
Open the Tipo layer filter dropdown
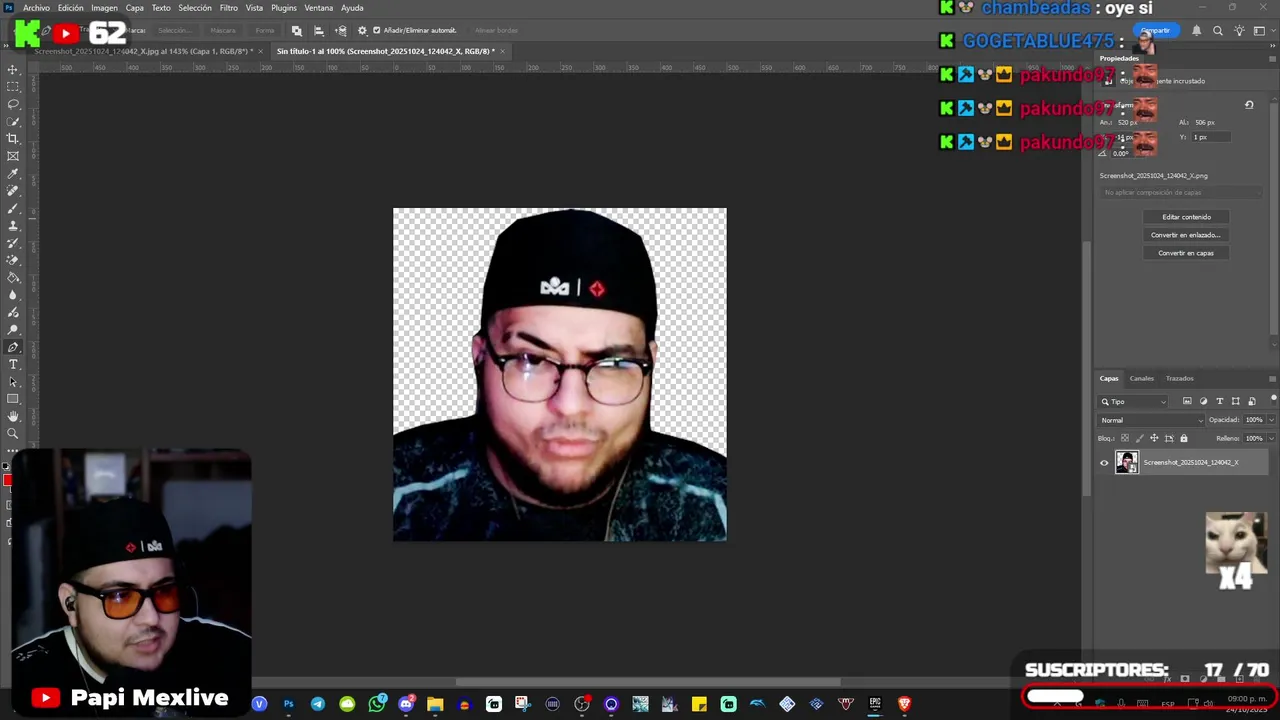click(x=1133, y=401)
